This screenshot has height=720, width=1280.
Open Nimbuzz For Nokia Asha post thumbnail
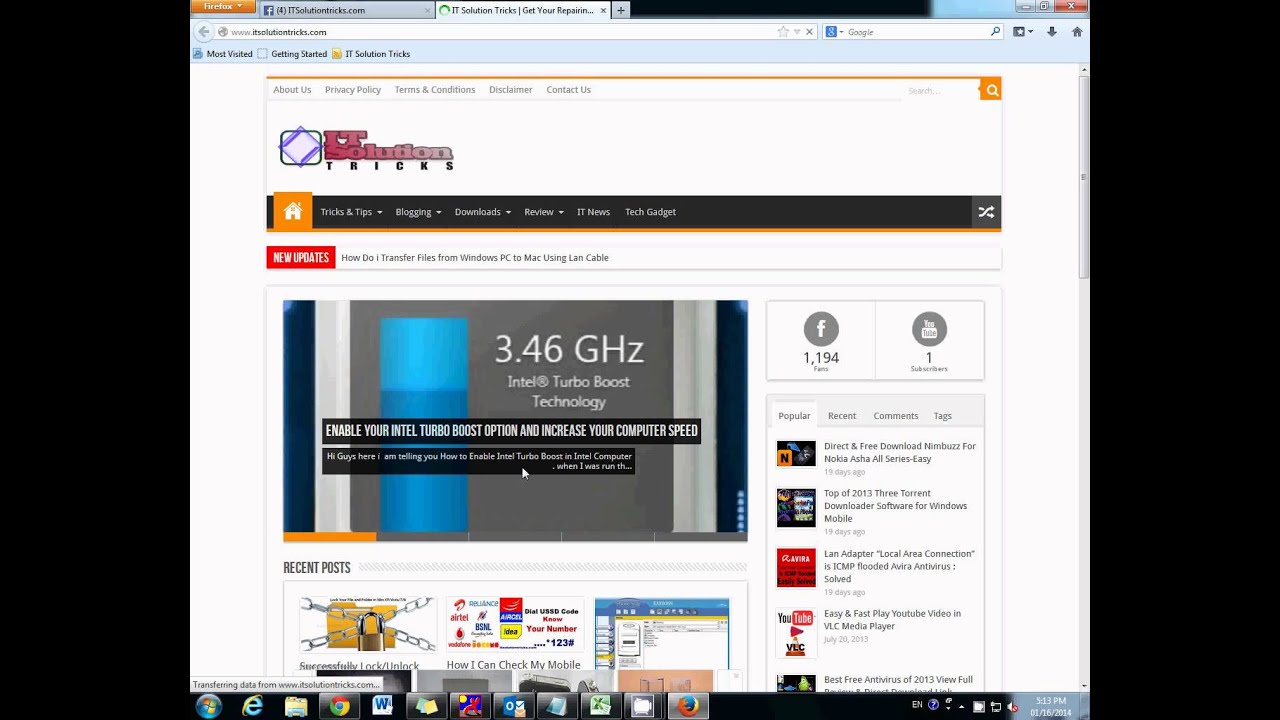point(796,453)
